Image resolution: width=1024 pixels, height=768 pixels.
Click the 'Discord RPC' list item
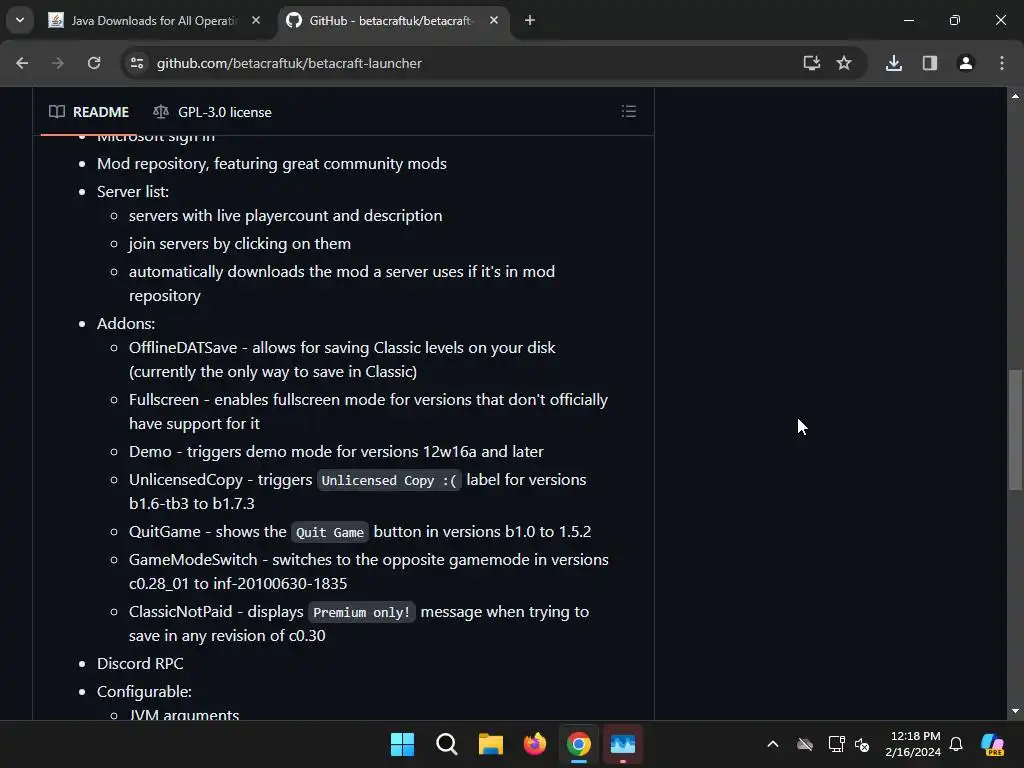tap(140, 664)
